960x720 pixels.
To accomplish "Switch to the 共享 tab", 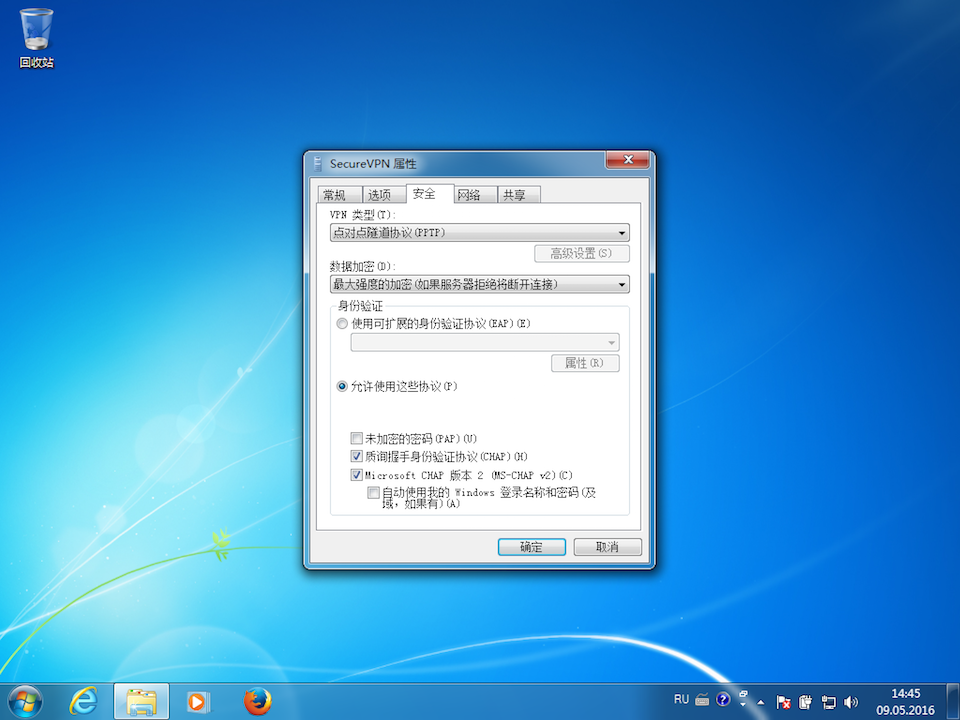I will pos(519,195).
